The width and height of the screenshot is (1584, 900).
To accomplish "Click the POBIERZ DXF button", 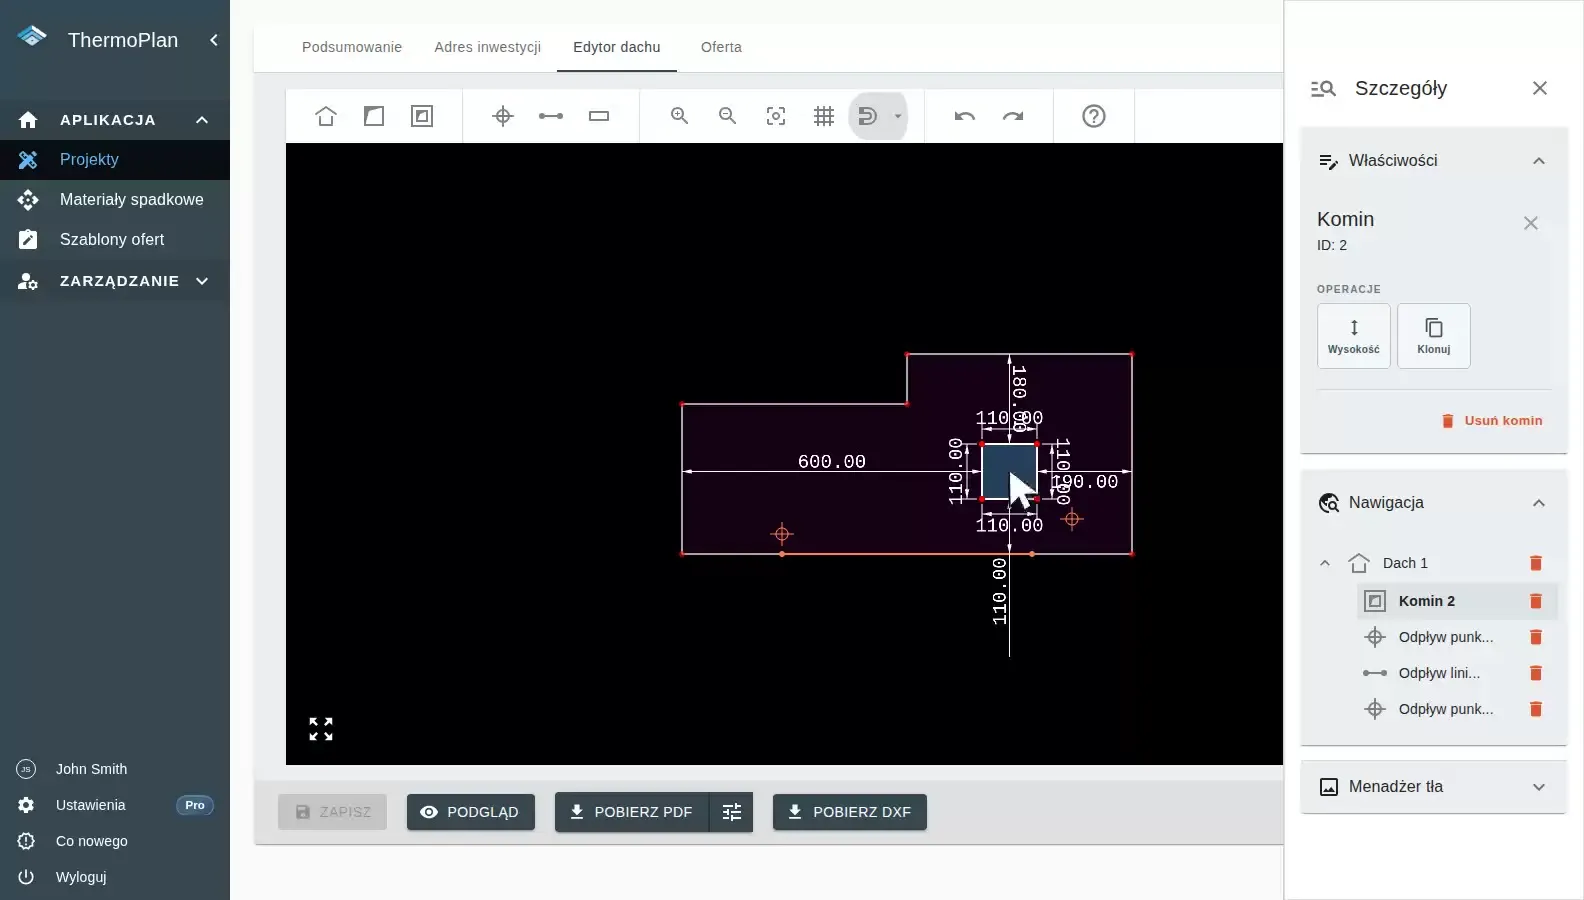I will [850, 812].
